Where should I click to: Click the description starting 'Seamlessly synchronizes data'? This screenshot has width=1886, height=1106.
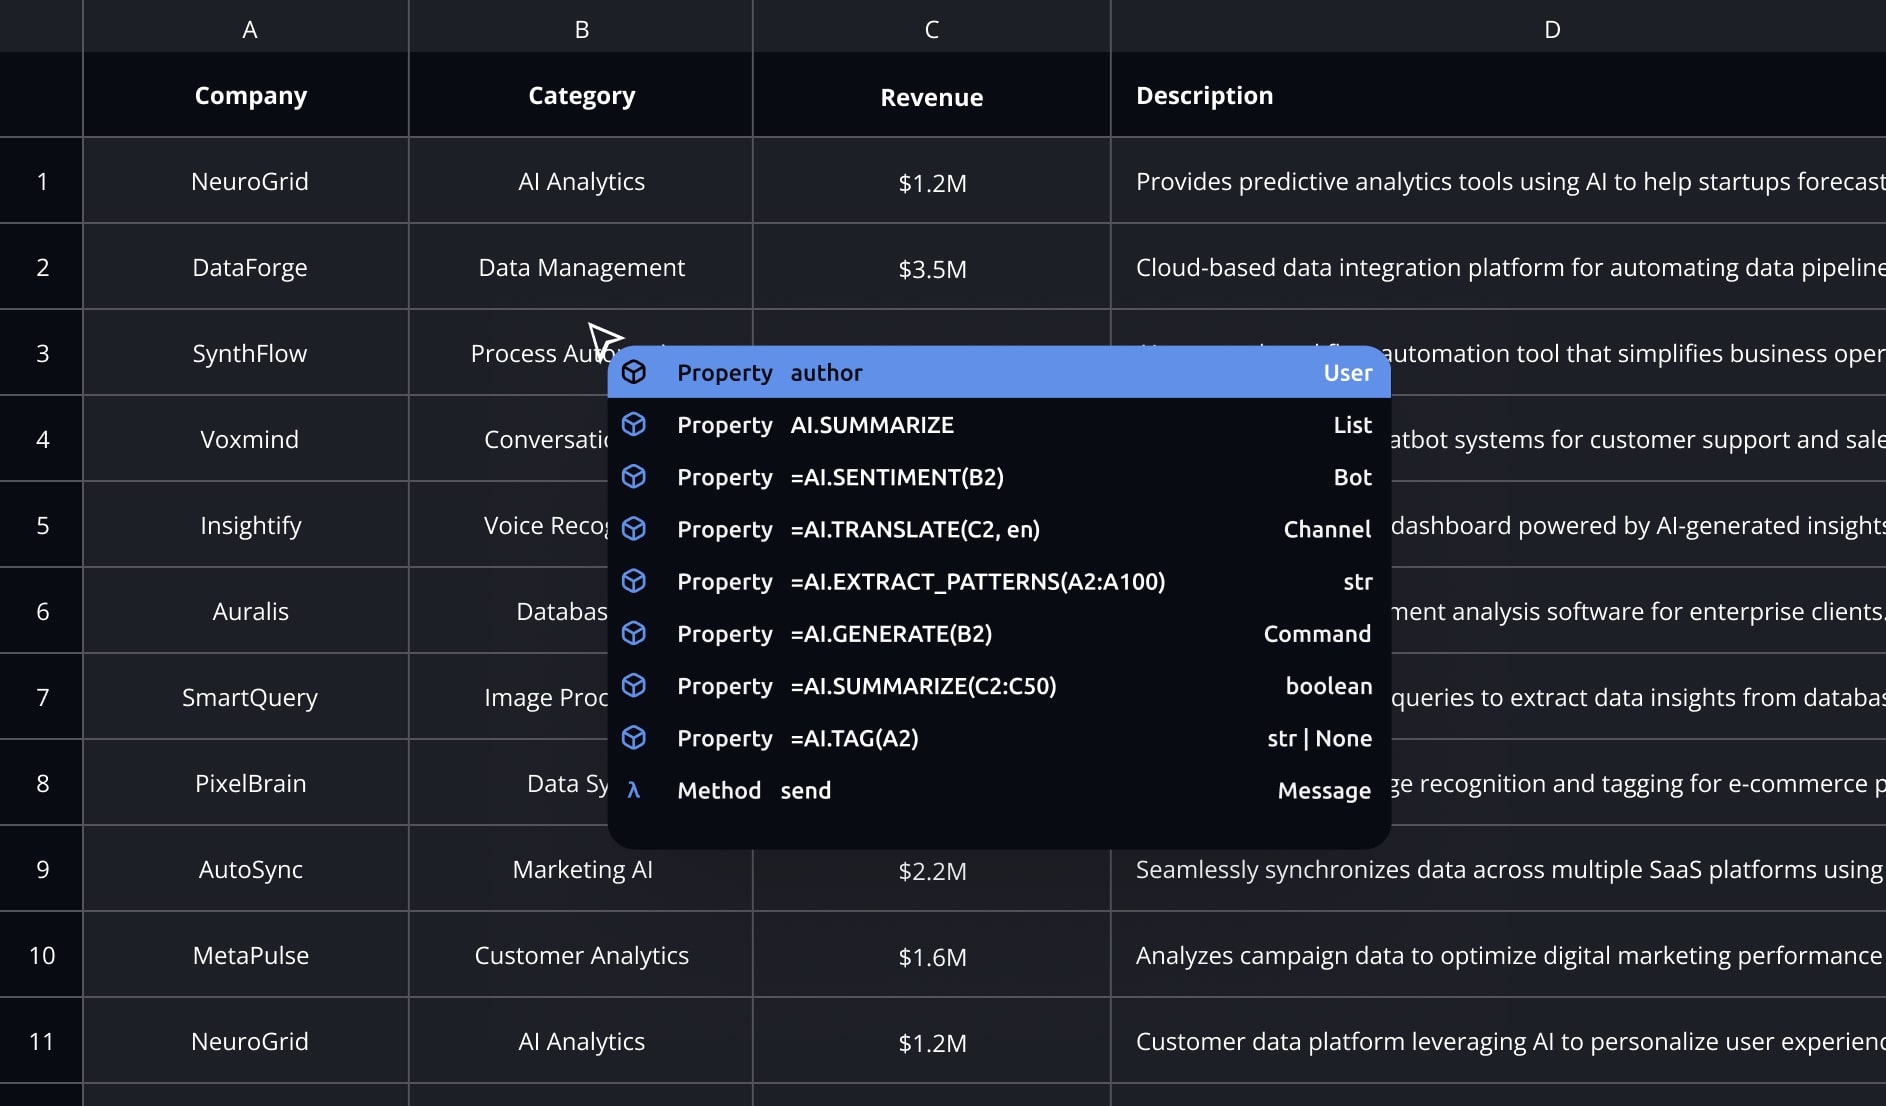(x=1499, y=868)
